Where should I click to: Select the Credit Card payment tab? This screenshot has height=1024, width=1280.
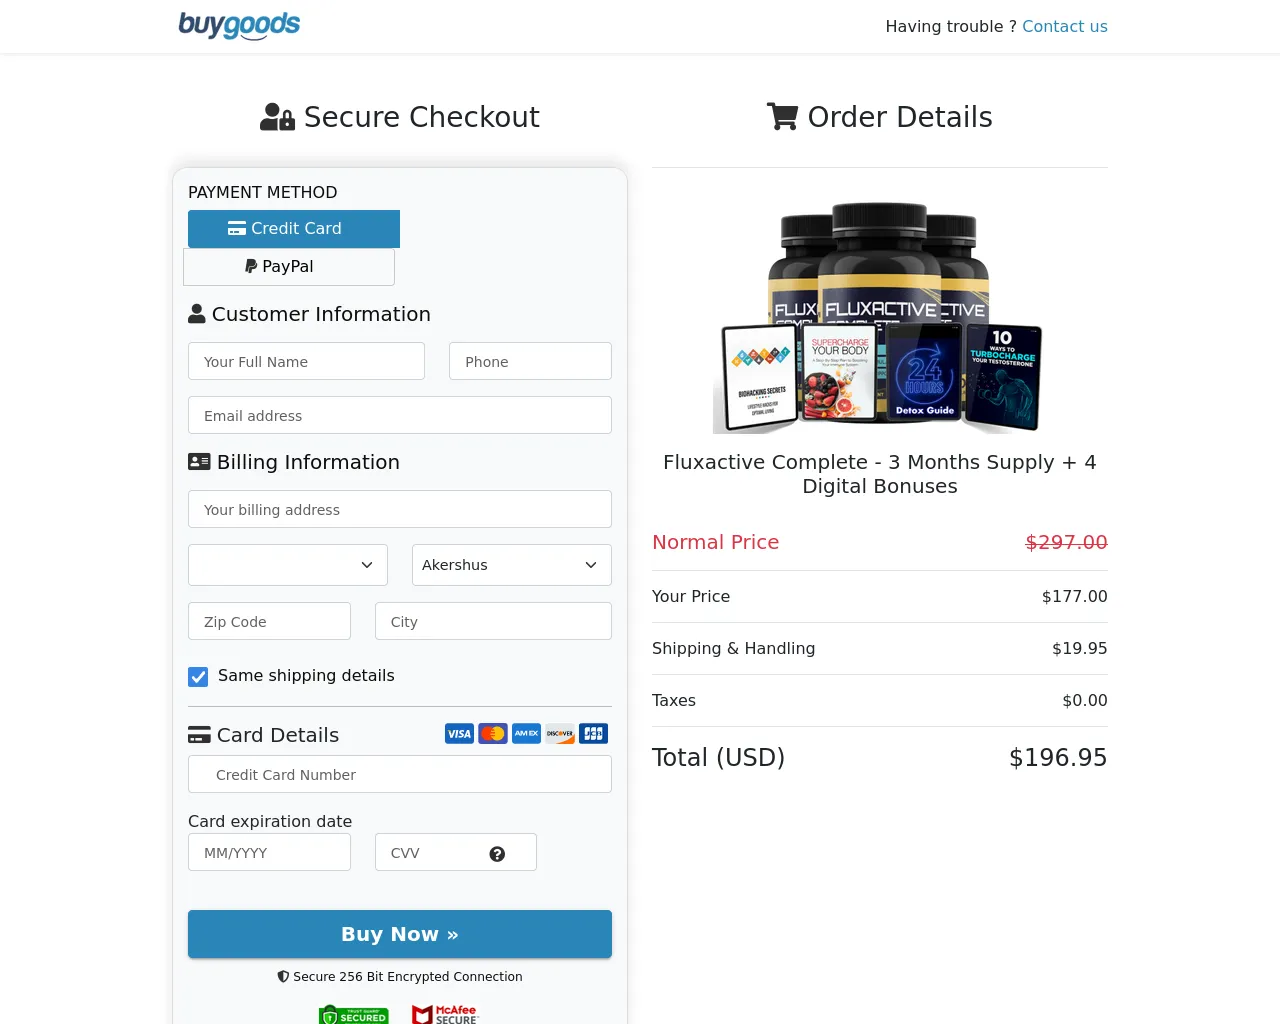(294, 229)
